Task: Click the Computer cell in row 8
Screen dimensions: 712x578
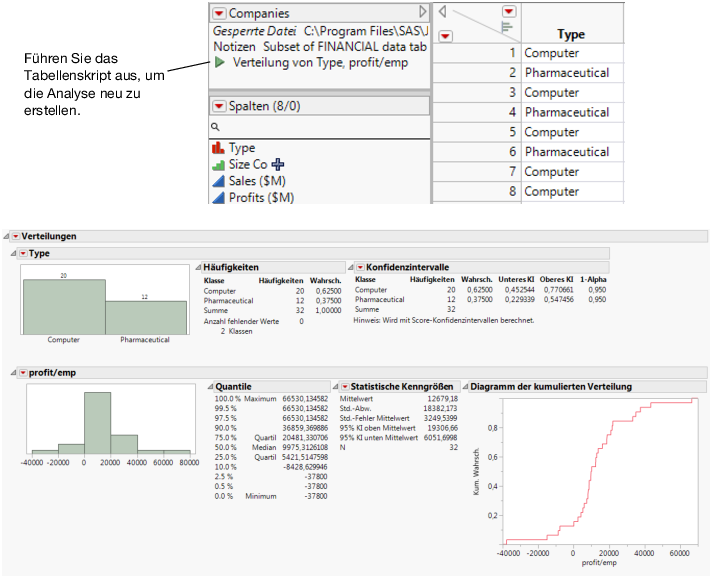Action: pyautogui.click(x=552, y=191)
